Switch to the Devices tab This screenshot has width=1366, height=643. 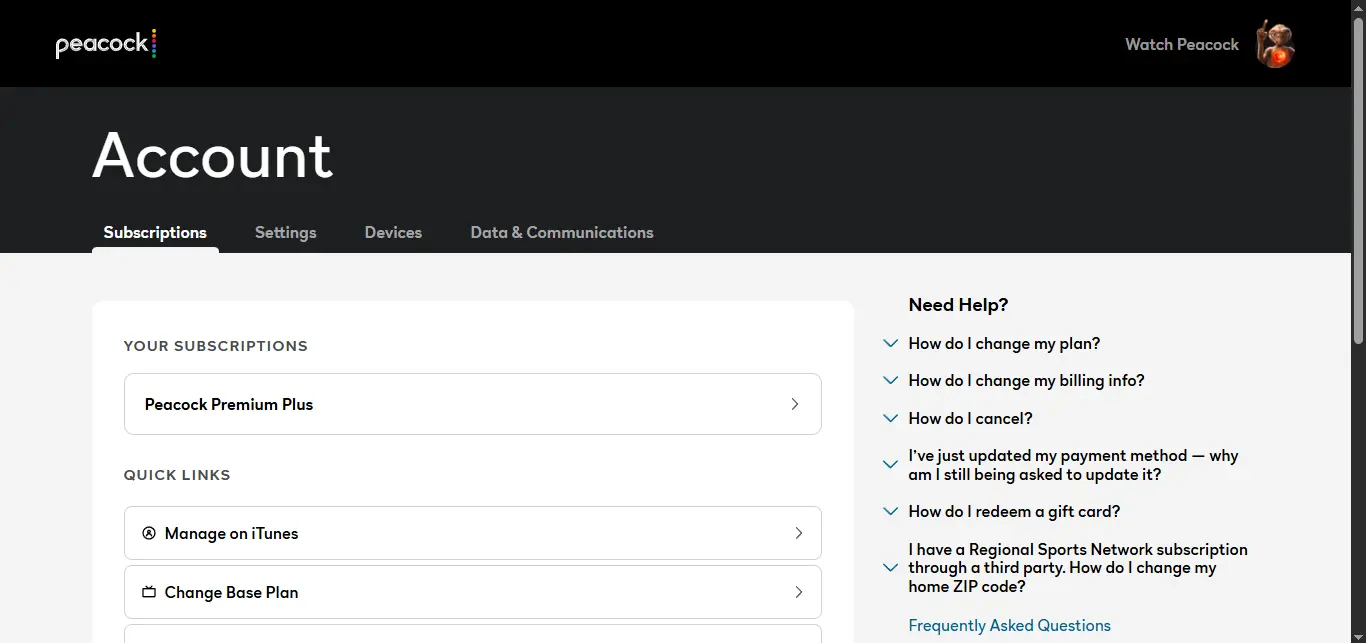pos(393,232)
